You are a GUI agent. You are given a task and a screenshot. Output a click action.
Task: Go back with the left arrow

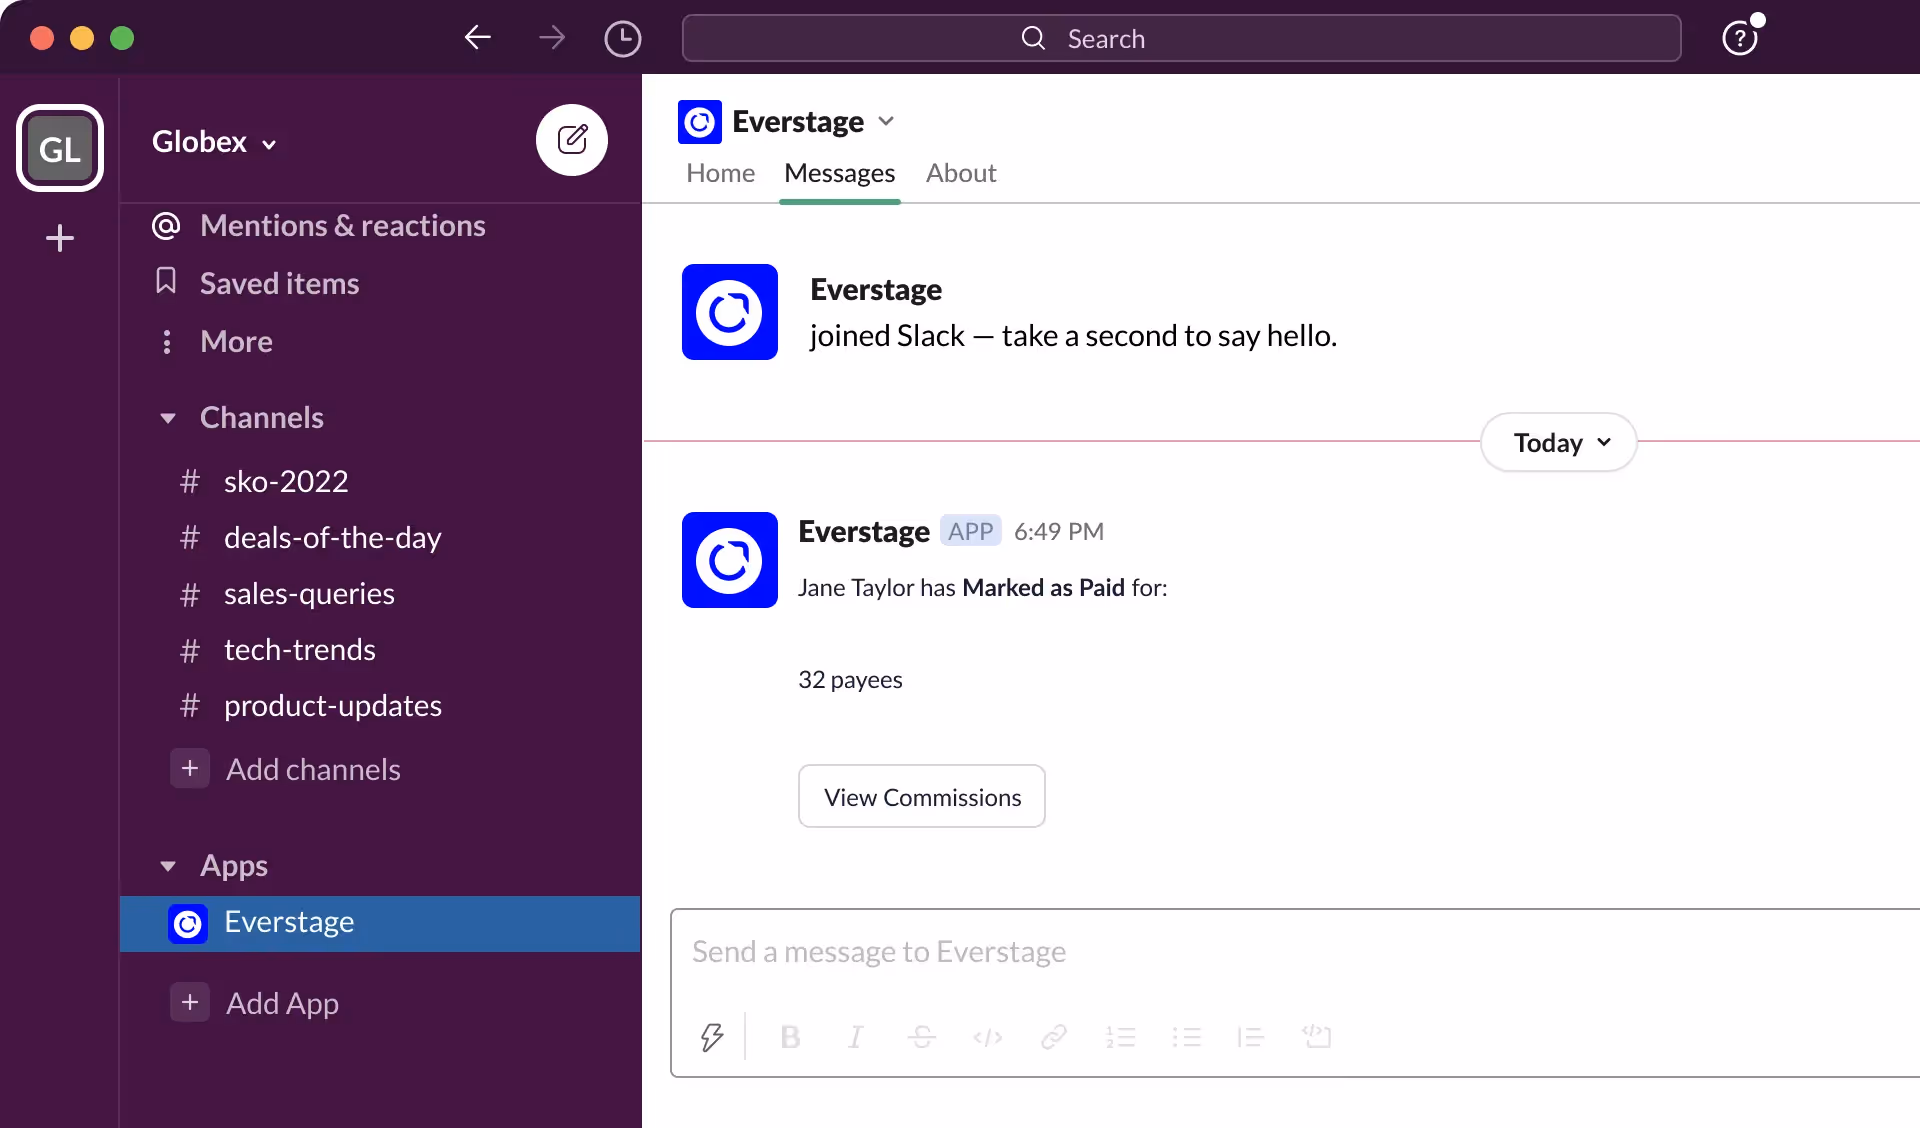point(478,38)
